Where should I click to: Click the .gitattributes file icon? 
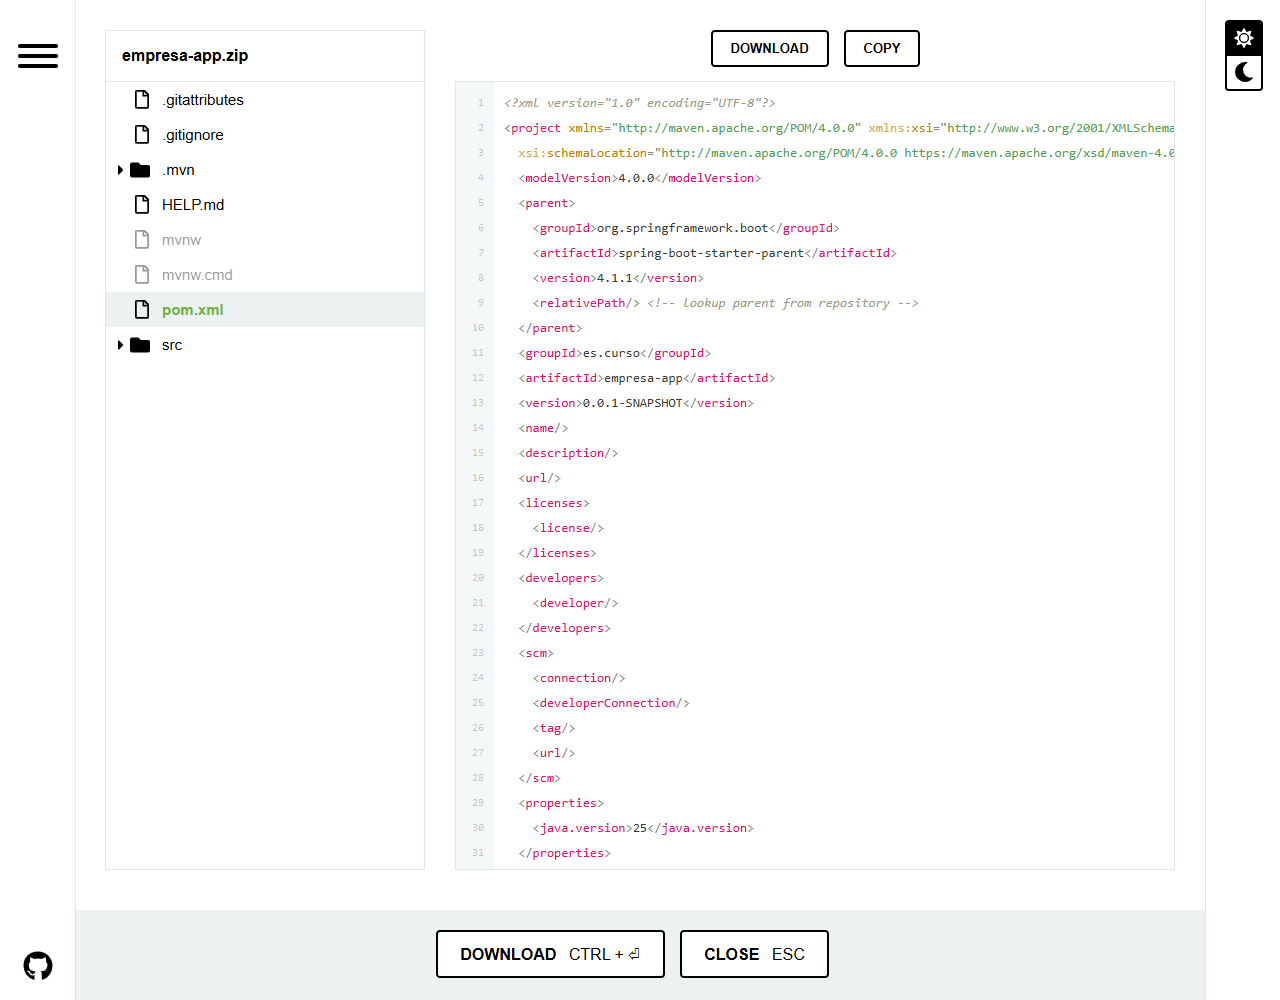[x=142, y=100]
